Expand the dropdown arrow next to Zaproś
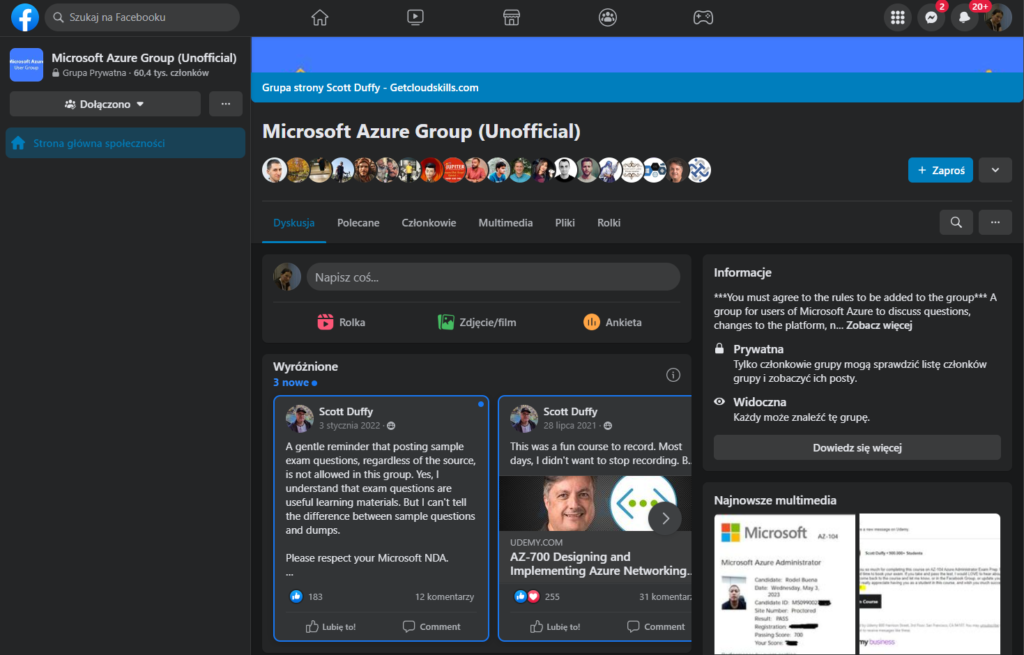Screen dimensions: 1024x655 pyautogui.click(x=995, y=170)
